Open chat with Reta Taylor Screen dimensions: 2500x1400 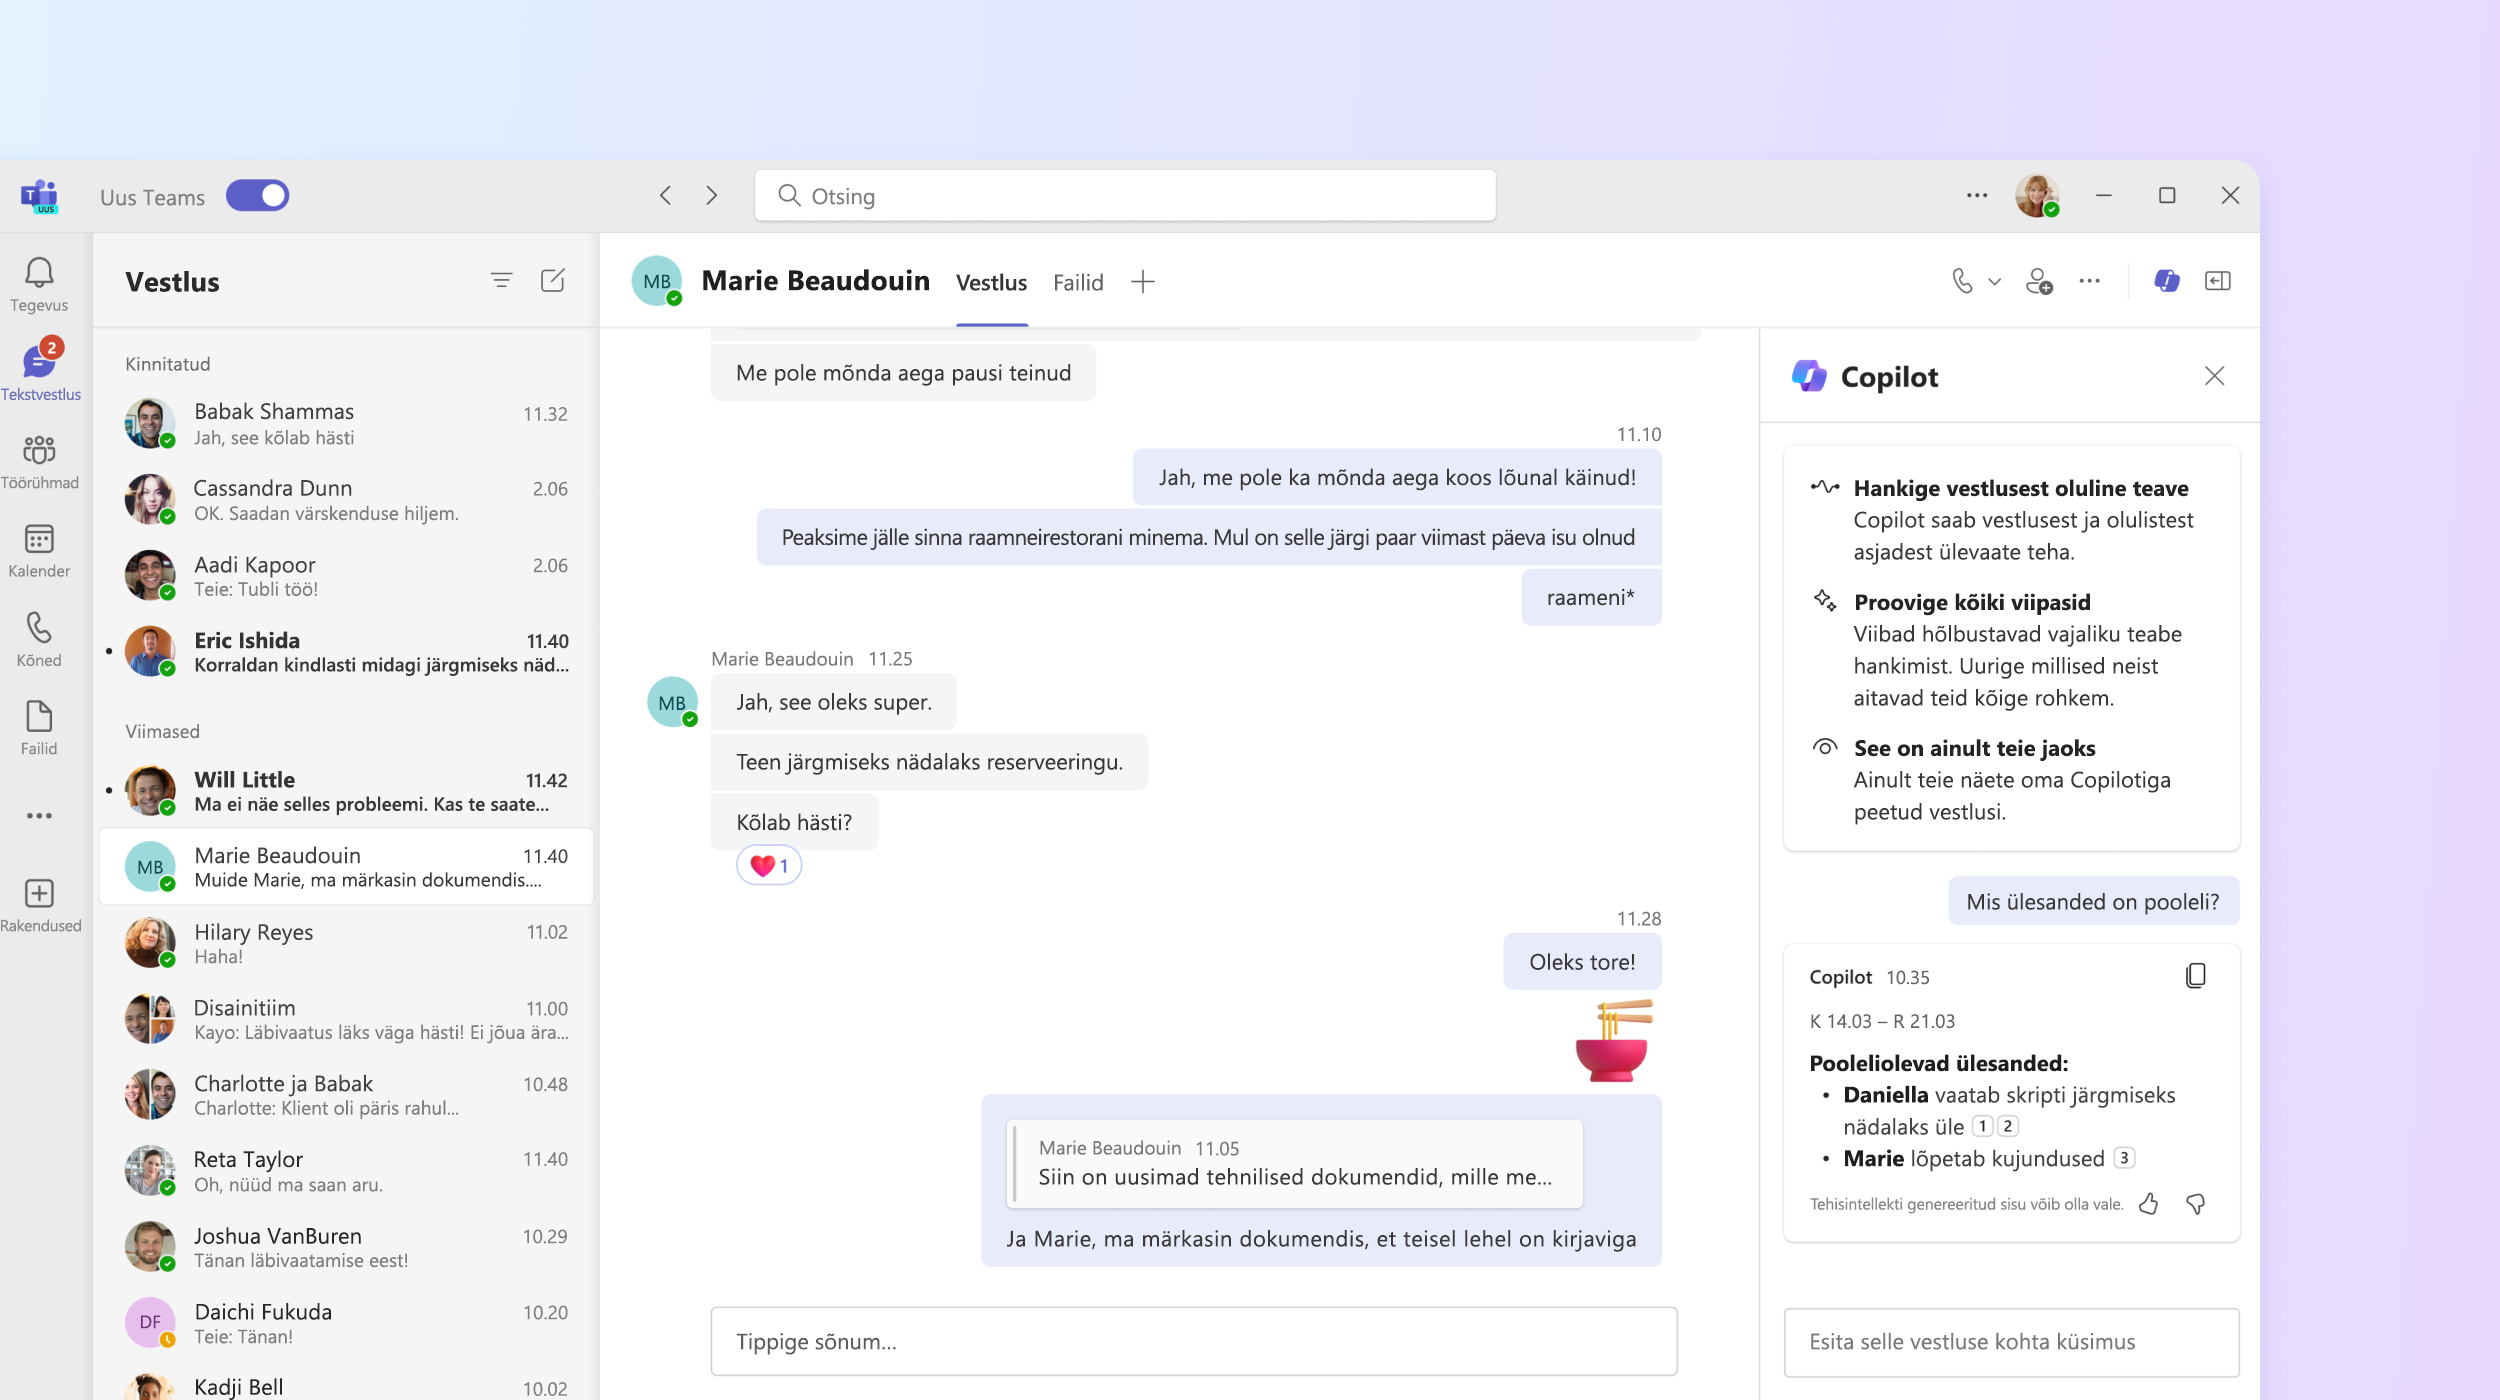point(346,1171)
